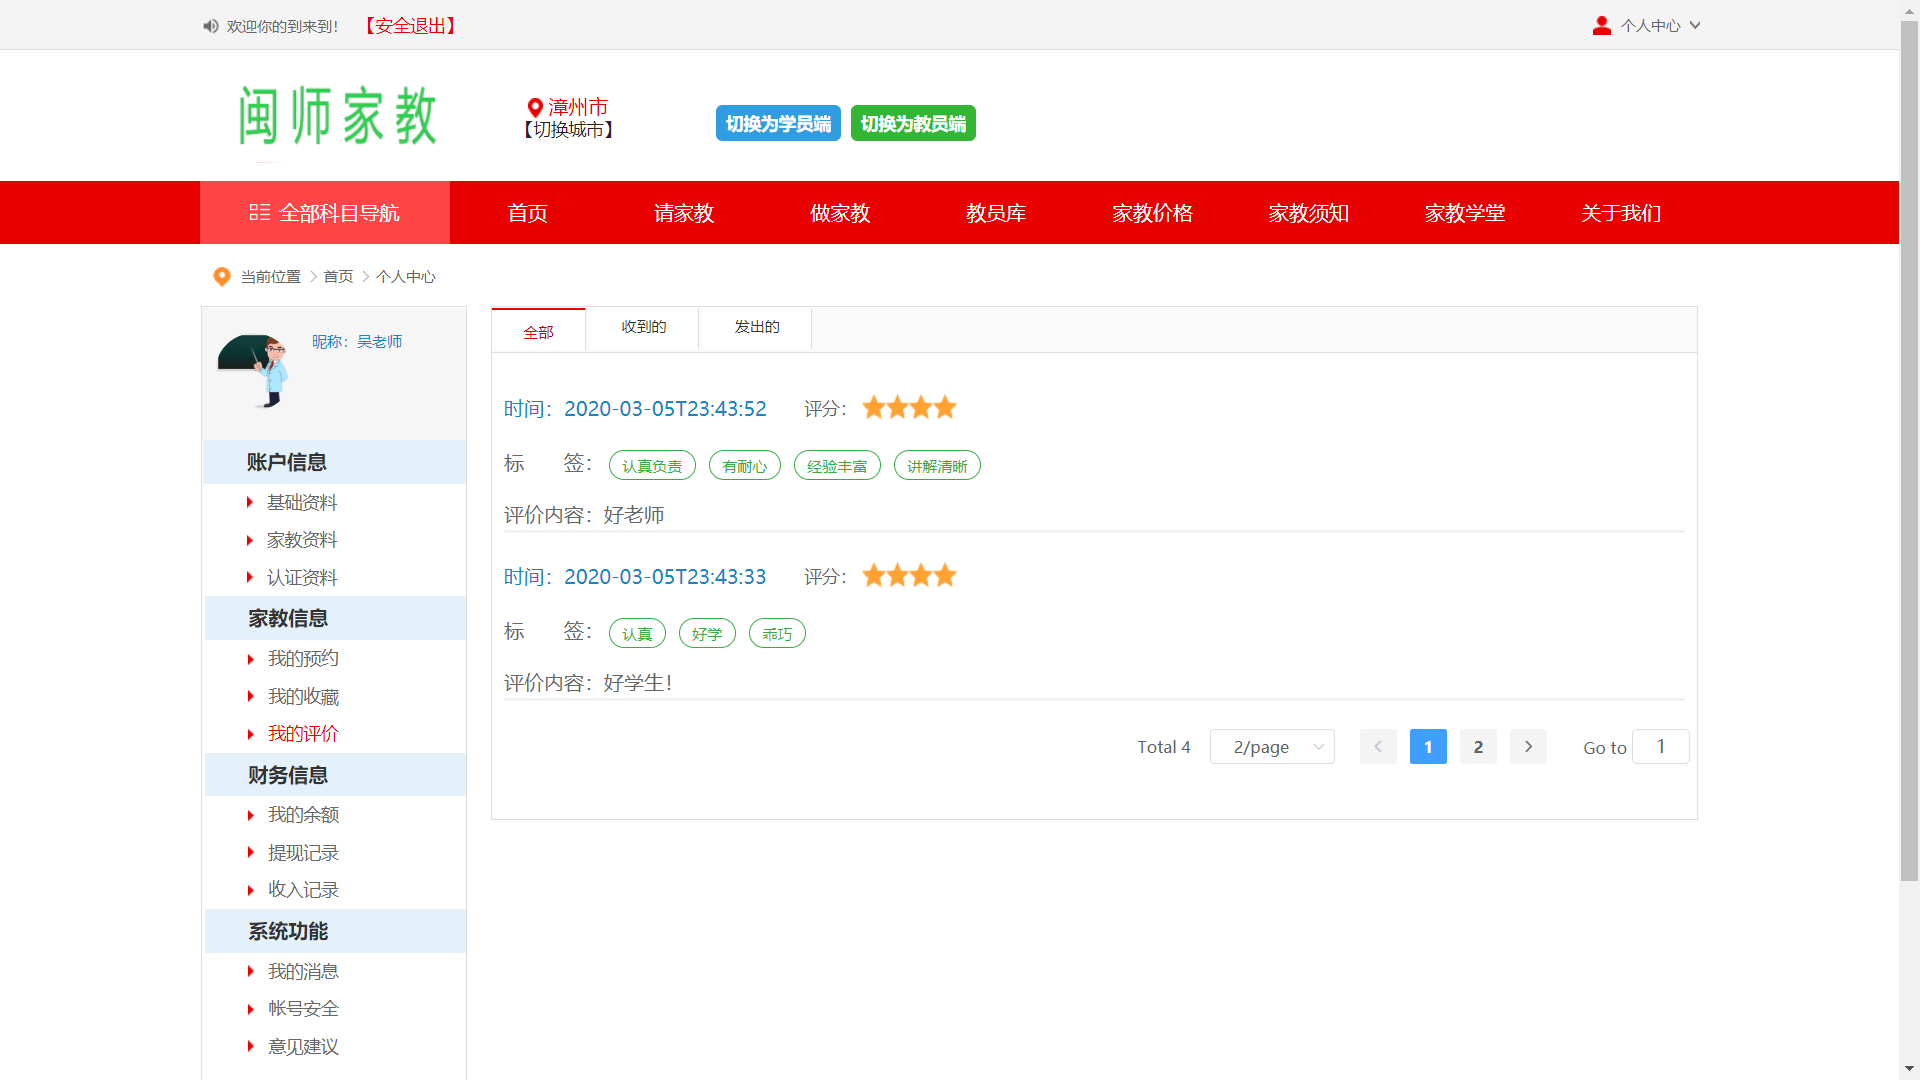1920x1080 pixels.
Task: Expand the 个人中心 dropdown chevron
Action: tap(1695, 26)
